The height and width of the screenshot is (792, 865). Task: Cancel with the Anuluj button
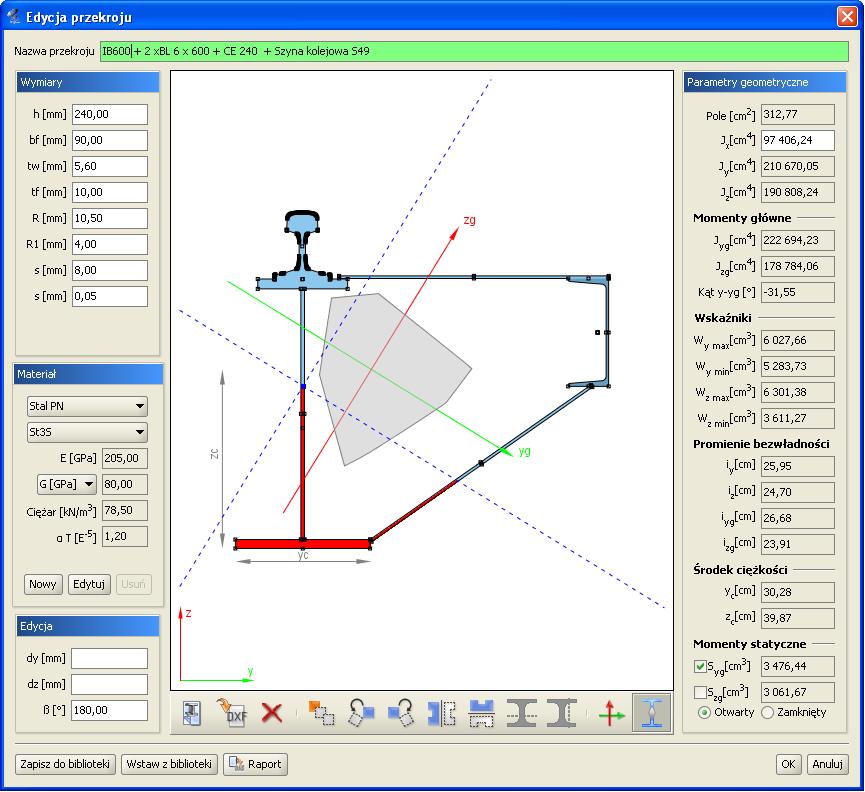(827, 764)
